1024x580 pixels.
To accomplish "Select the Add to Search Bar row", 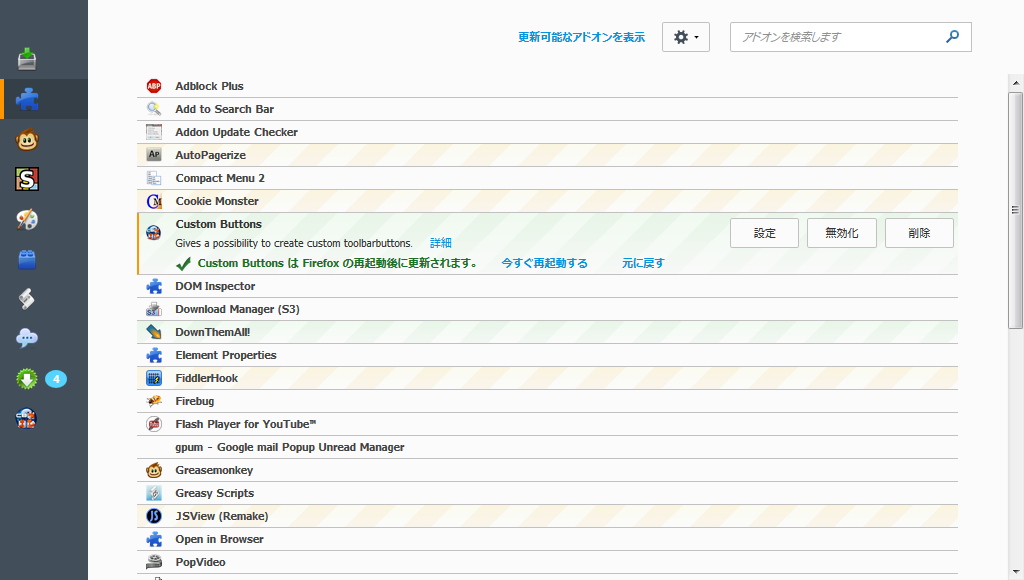I will coord(547,109).
